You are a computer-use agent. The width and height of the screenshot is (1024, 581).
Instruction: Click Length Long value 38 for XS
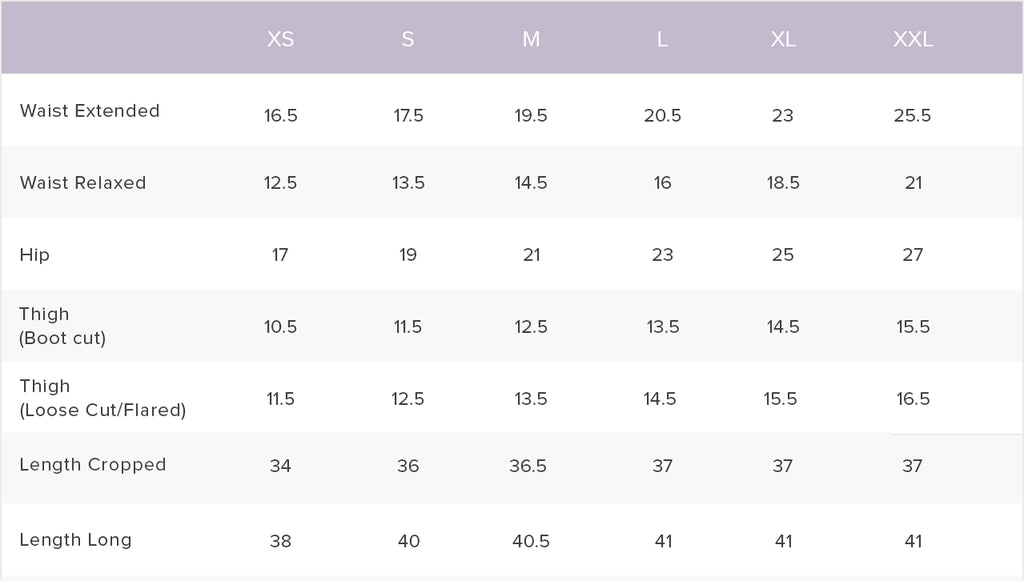click(x=280, y=541)
